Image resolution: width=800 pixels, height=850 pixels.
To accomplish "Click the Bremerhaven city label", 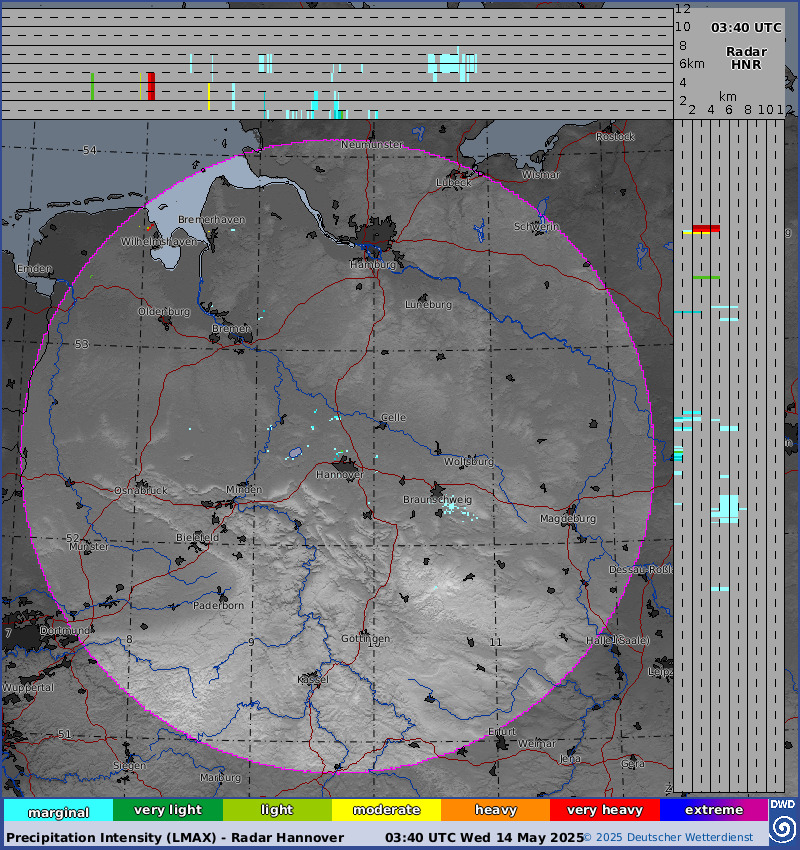I will coord(211,220).
